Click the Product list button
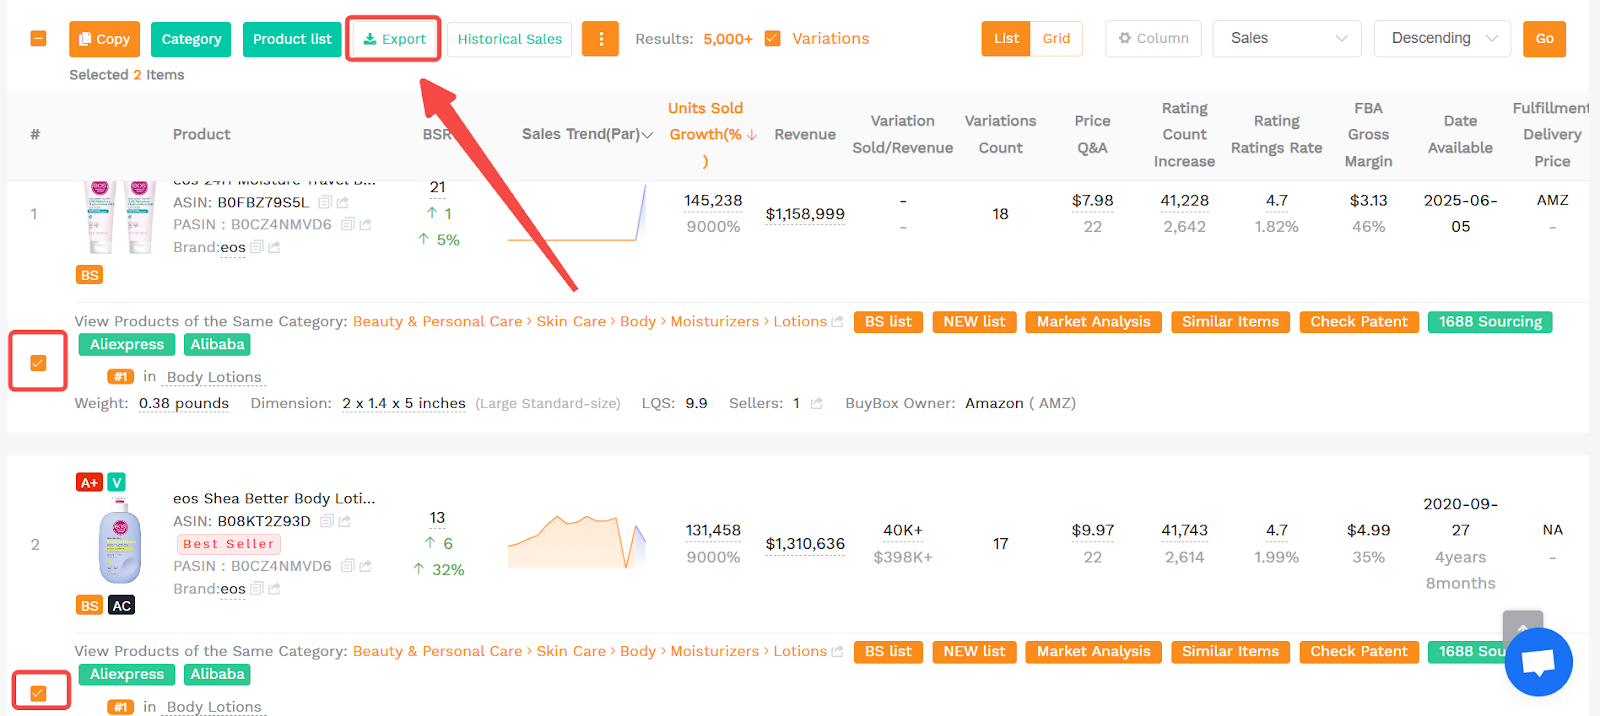Screen dimensions: 1600x716 292,39
